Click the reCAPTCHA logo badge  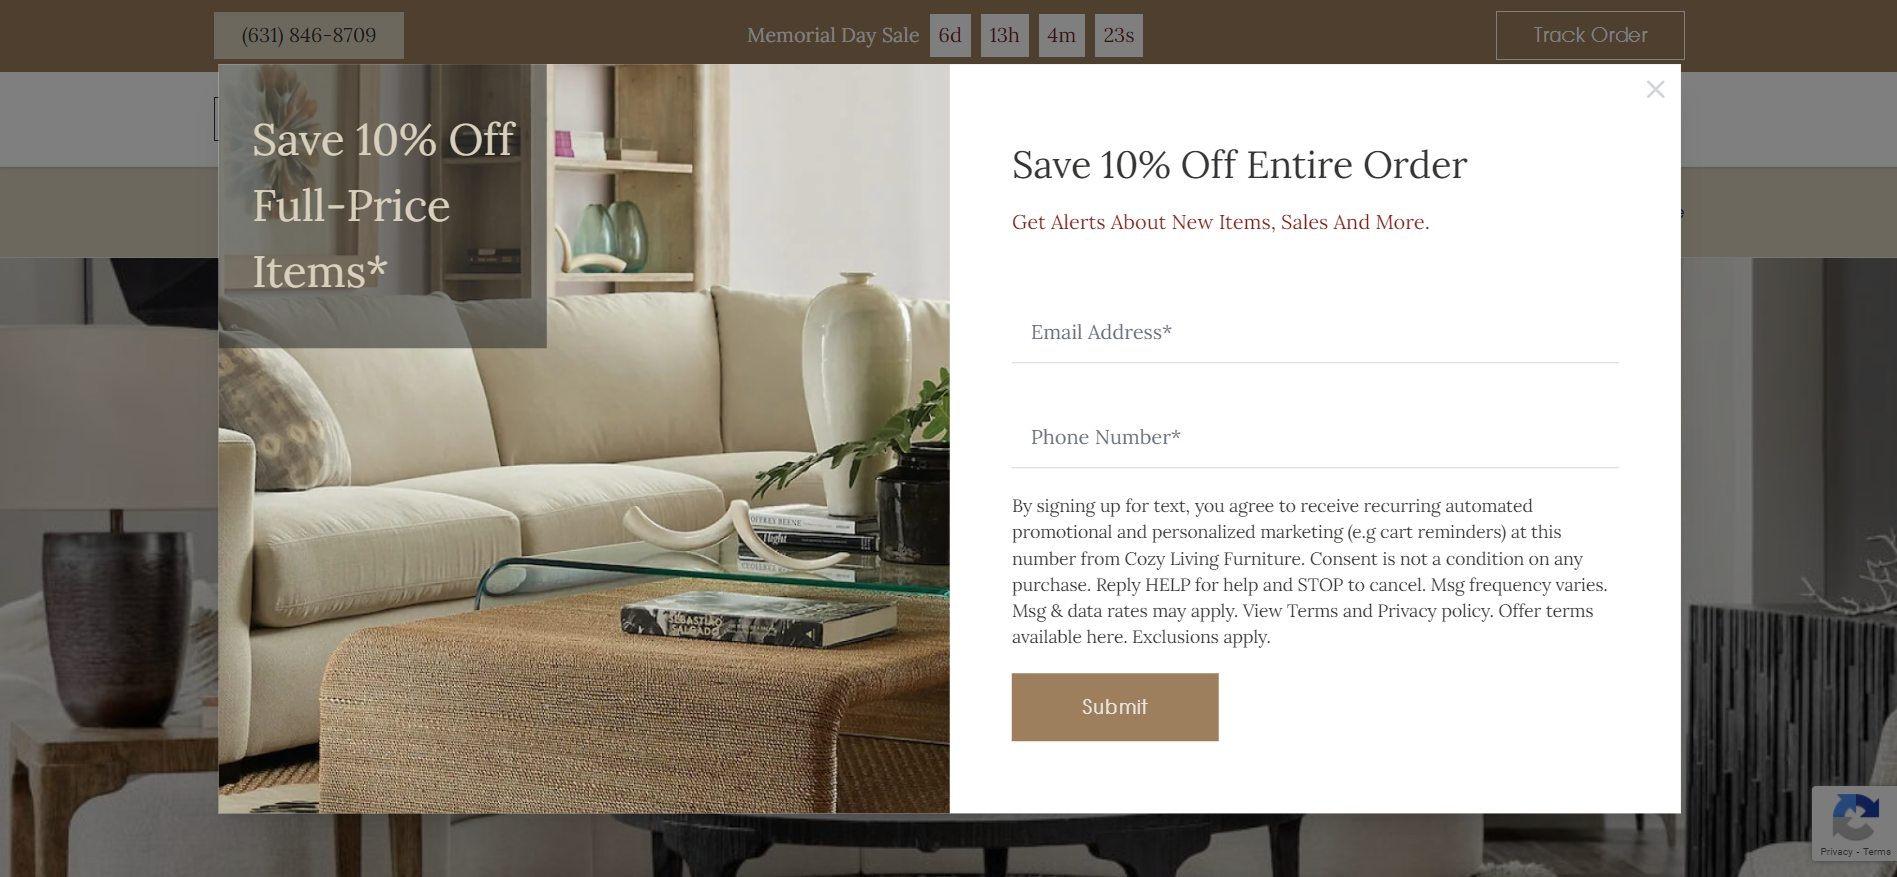[x=1855, y=817]
